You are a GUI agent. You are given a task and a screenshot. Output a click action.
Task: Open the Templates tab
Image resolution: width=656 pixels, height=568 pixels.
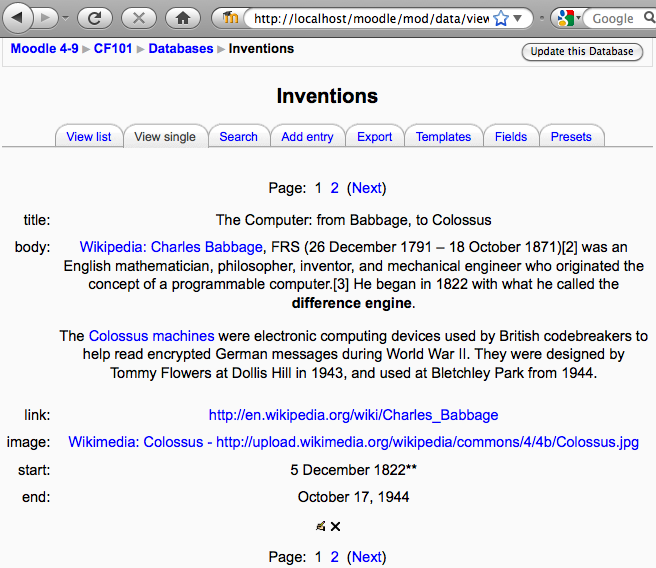tap(443, 137)
